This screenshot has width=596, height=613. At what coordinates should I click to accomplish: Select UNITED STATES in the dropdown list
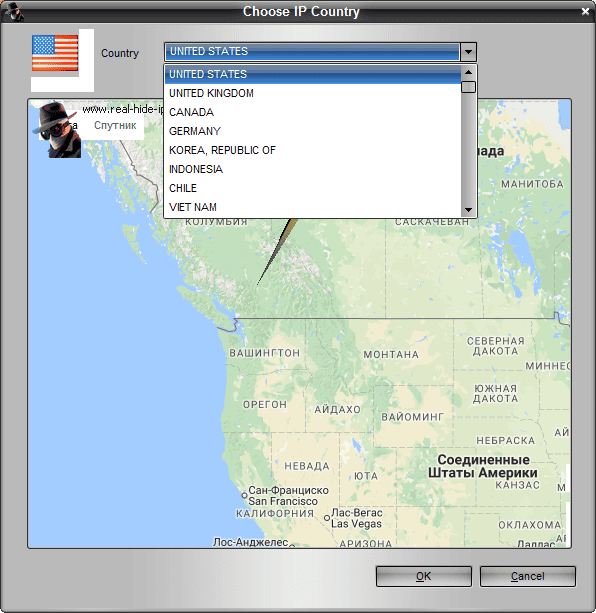(x=313, y=74)
